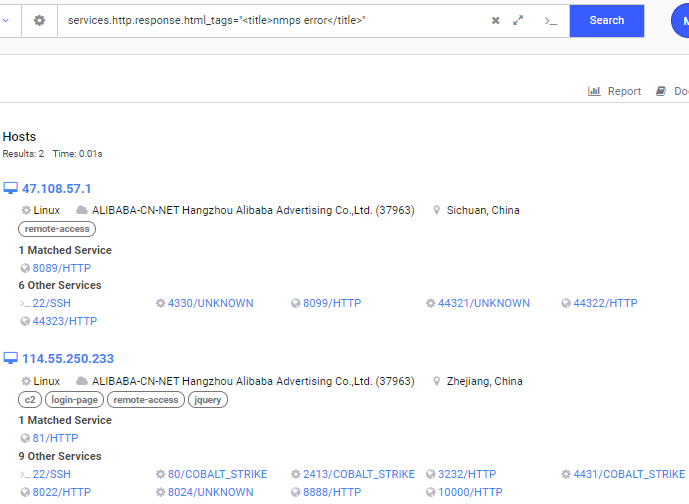Open the terminal-style query icon

coord(549,20)
